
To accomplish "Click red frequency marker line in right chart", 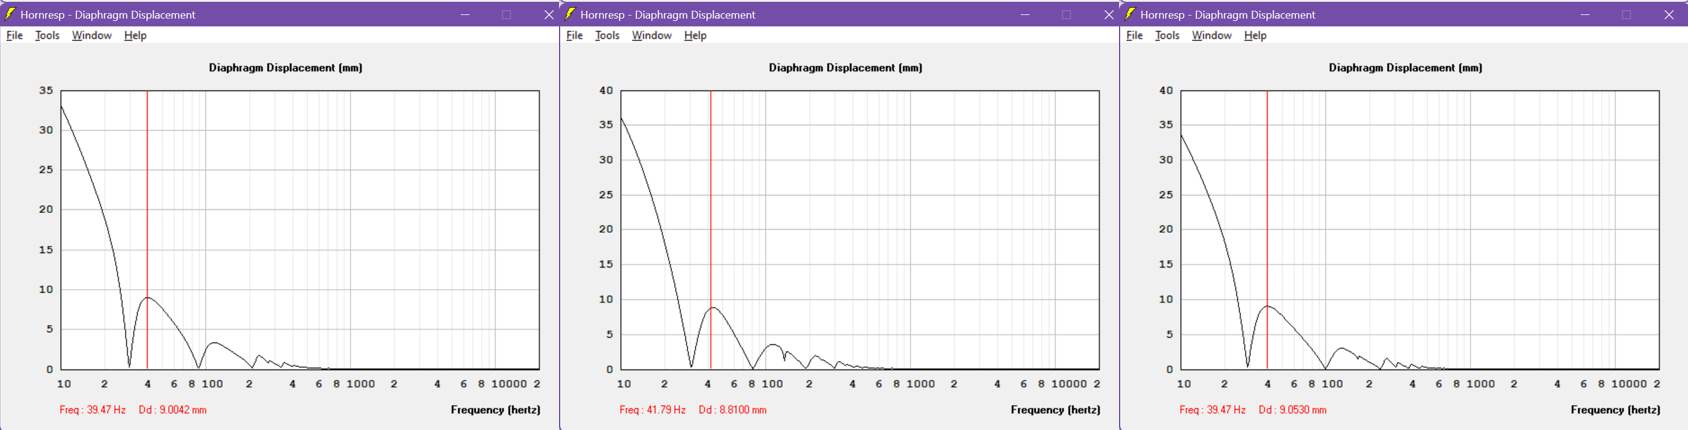I will [x=1267, y=230].
